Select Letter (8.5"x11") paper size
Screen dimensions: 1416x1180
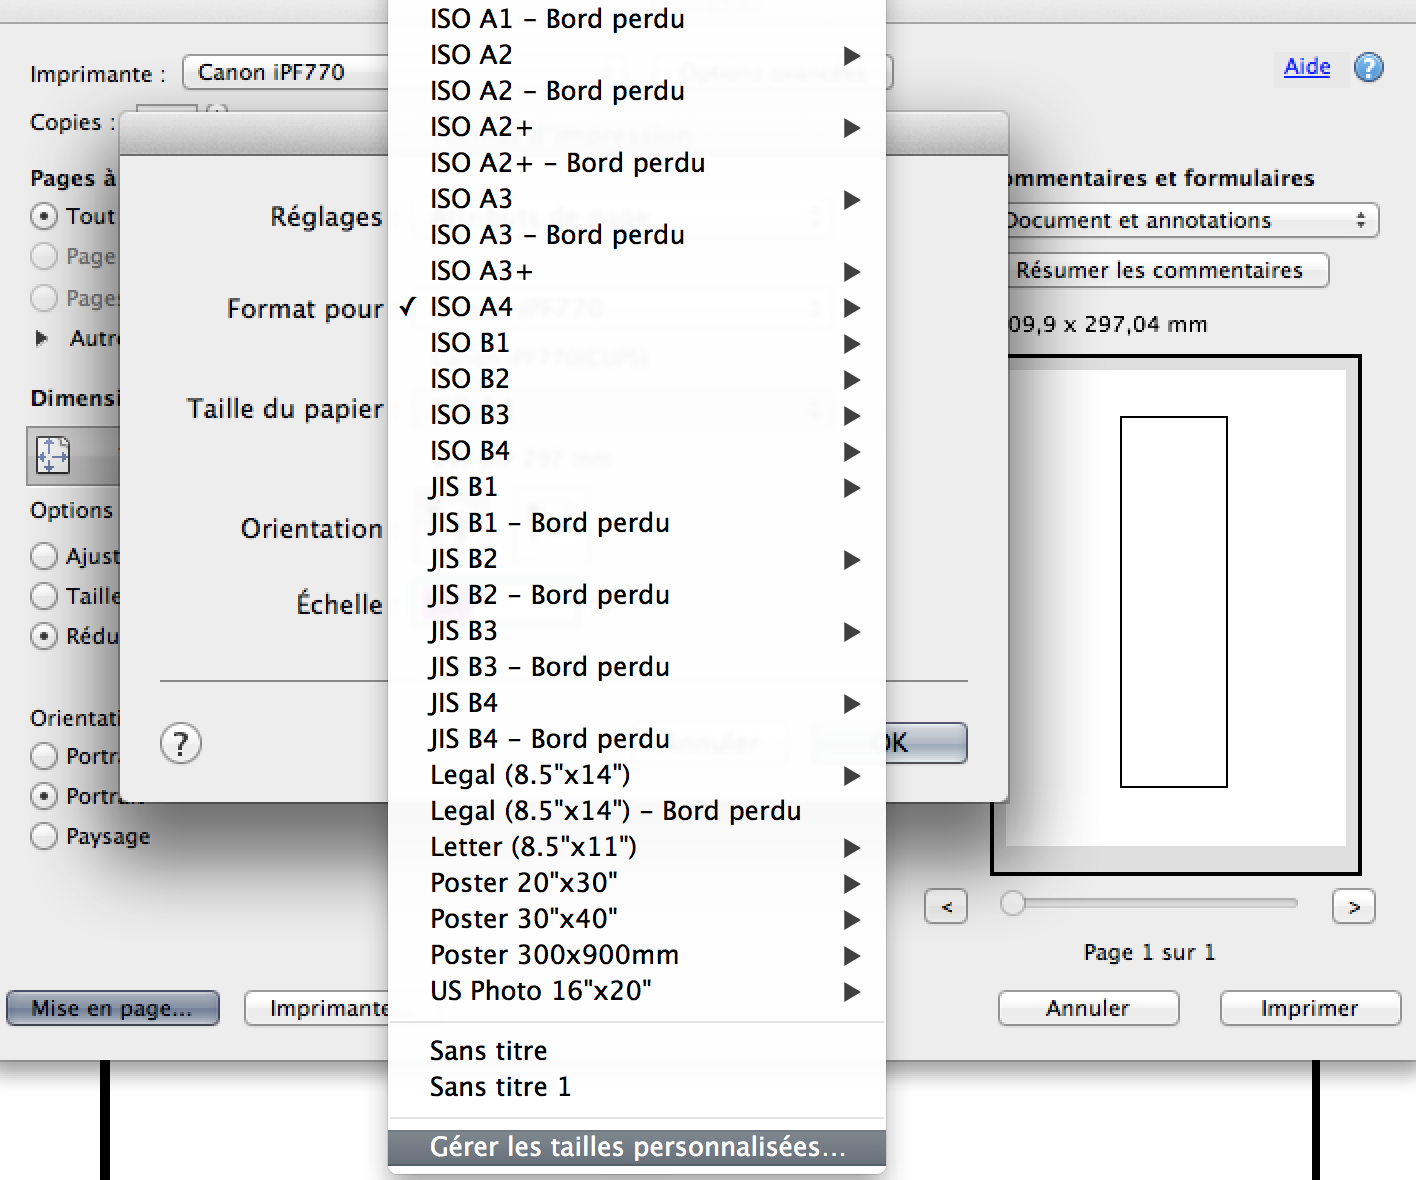point(533,847)
